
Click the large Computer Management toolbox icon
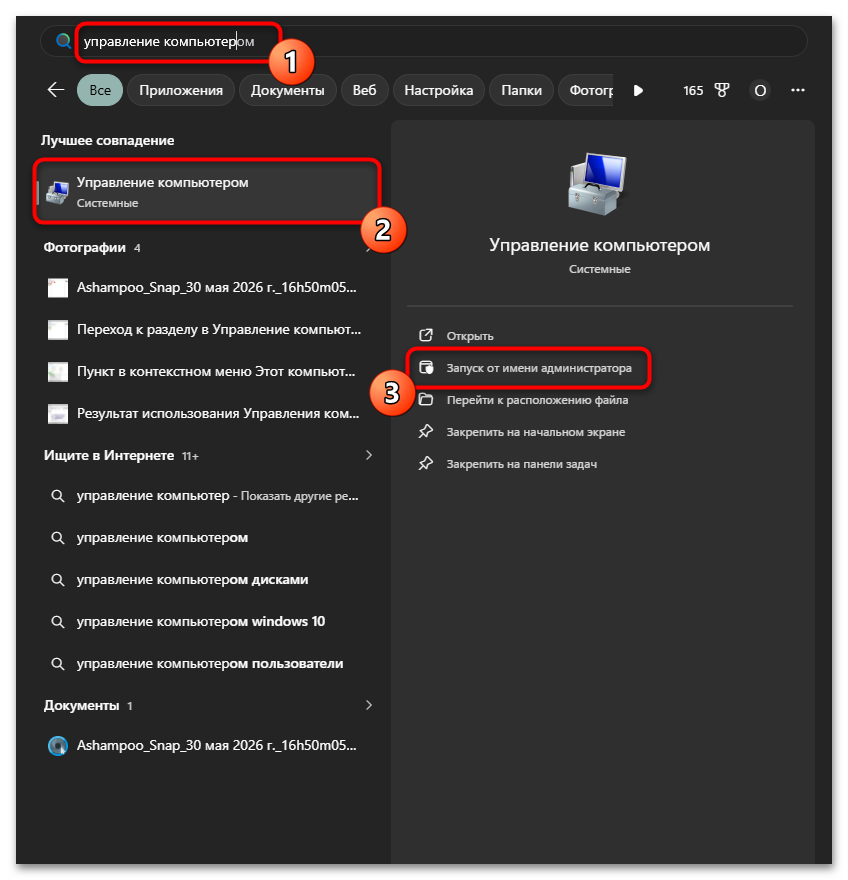click(598, 184)
